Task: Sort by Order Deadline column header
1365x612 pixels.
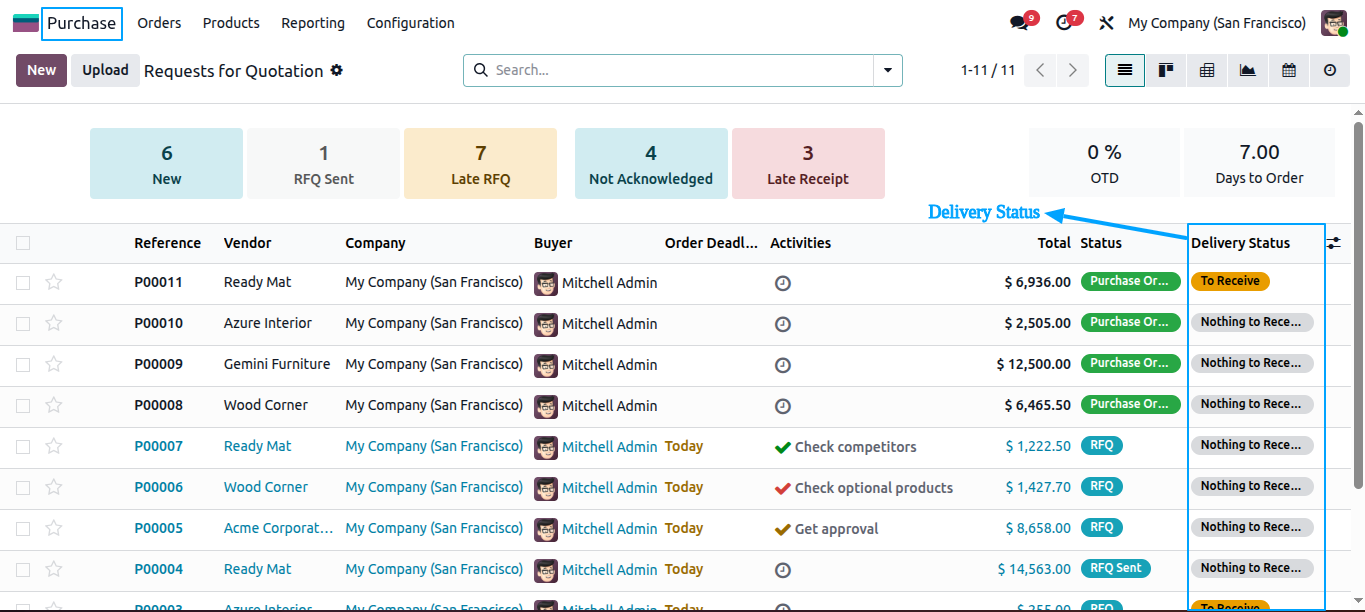Action: [711, 243]
